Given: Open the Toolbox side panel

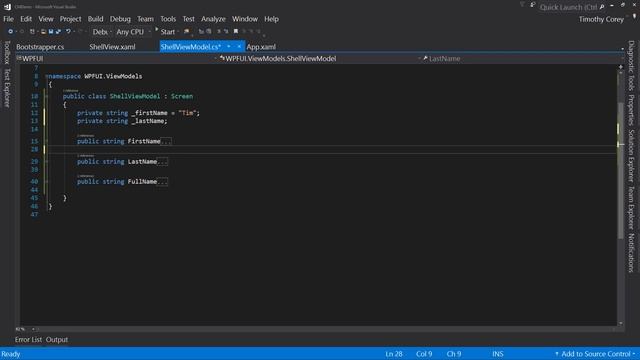Looking at the screenshot, I should coord(7,52).
